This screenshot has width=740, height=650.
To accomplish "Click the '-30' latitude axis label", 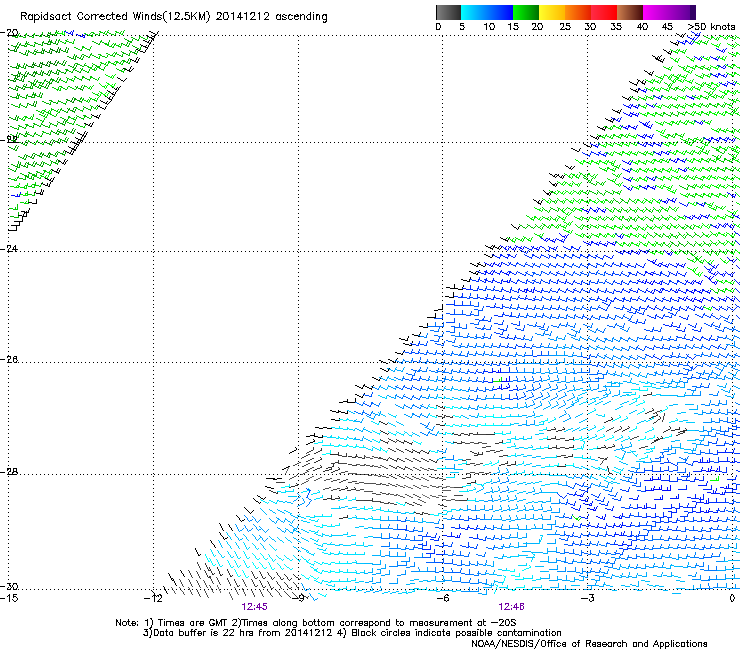I will coord(9,586).
